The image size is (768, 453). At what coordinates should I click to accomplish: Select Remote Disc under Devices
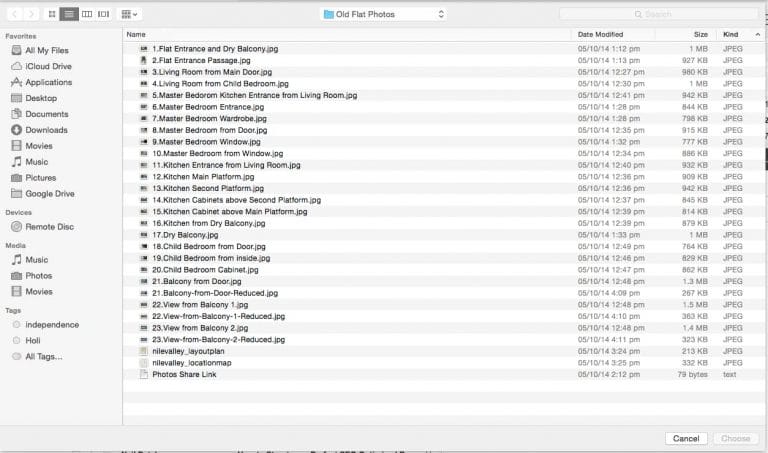49,227
